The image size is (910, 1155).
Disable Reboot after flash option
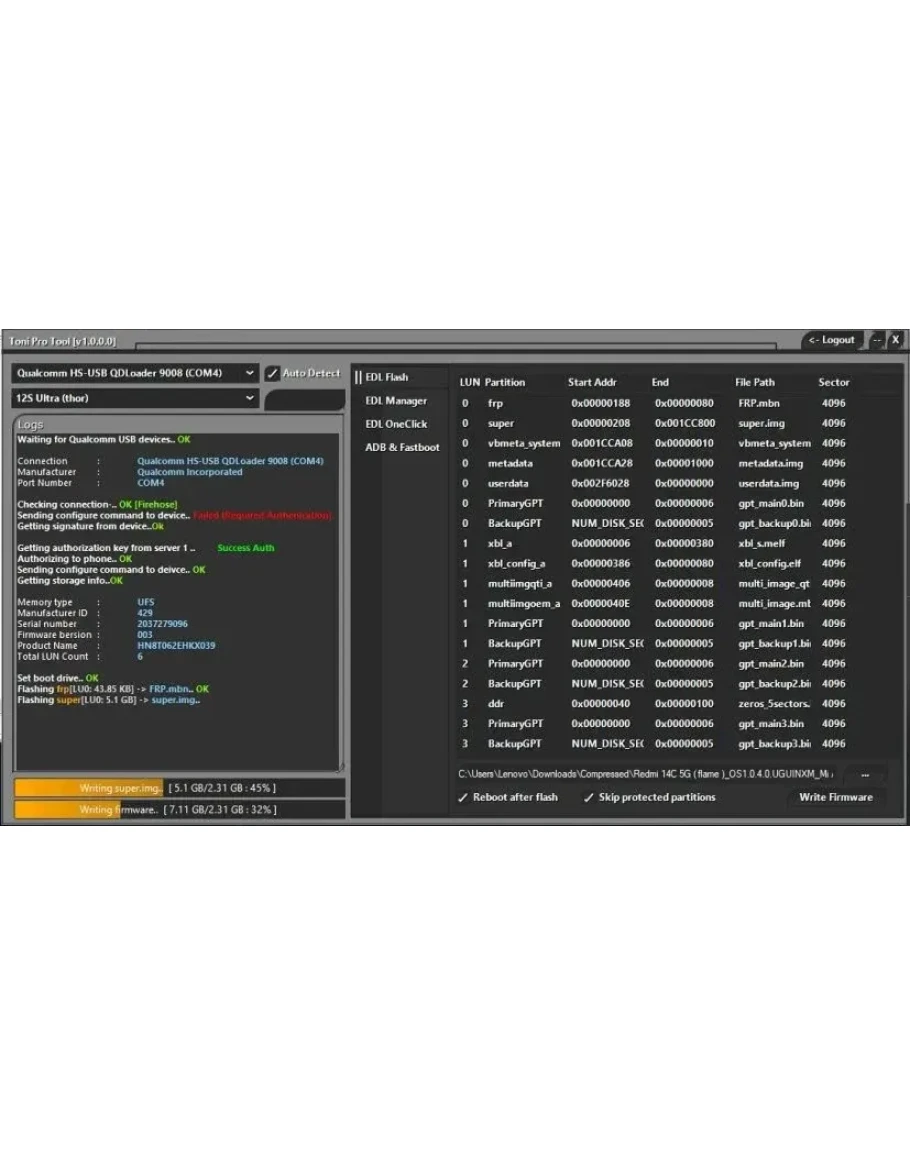pyautogui.click(x=464, y=798)
